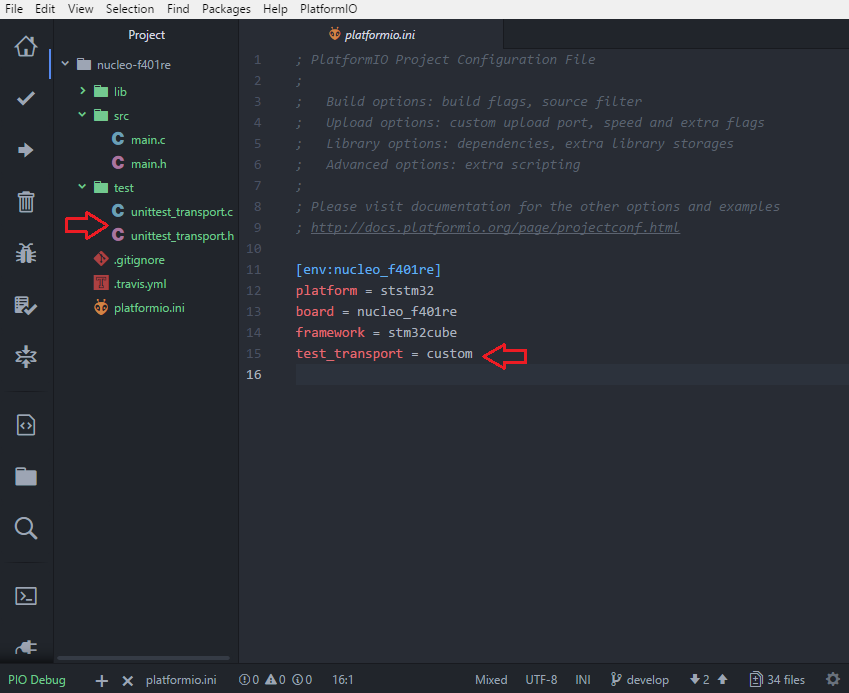Click the warnings count indicator
Image resolution: width=849 pixels, height=693 pixels.
pos(275,679)
